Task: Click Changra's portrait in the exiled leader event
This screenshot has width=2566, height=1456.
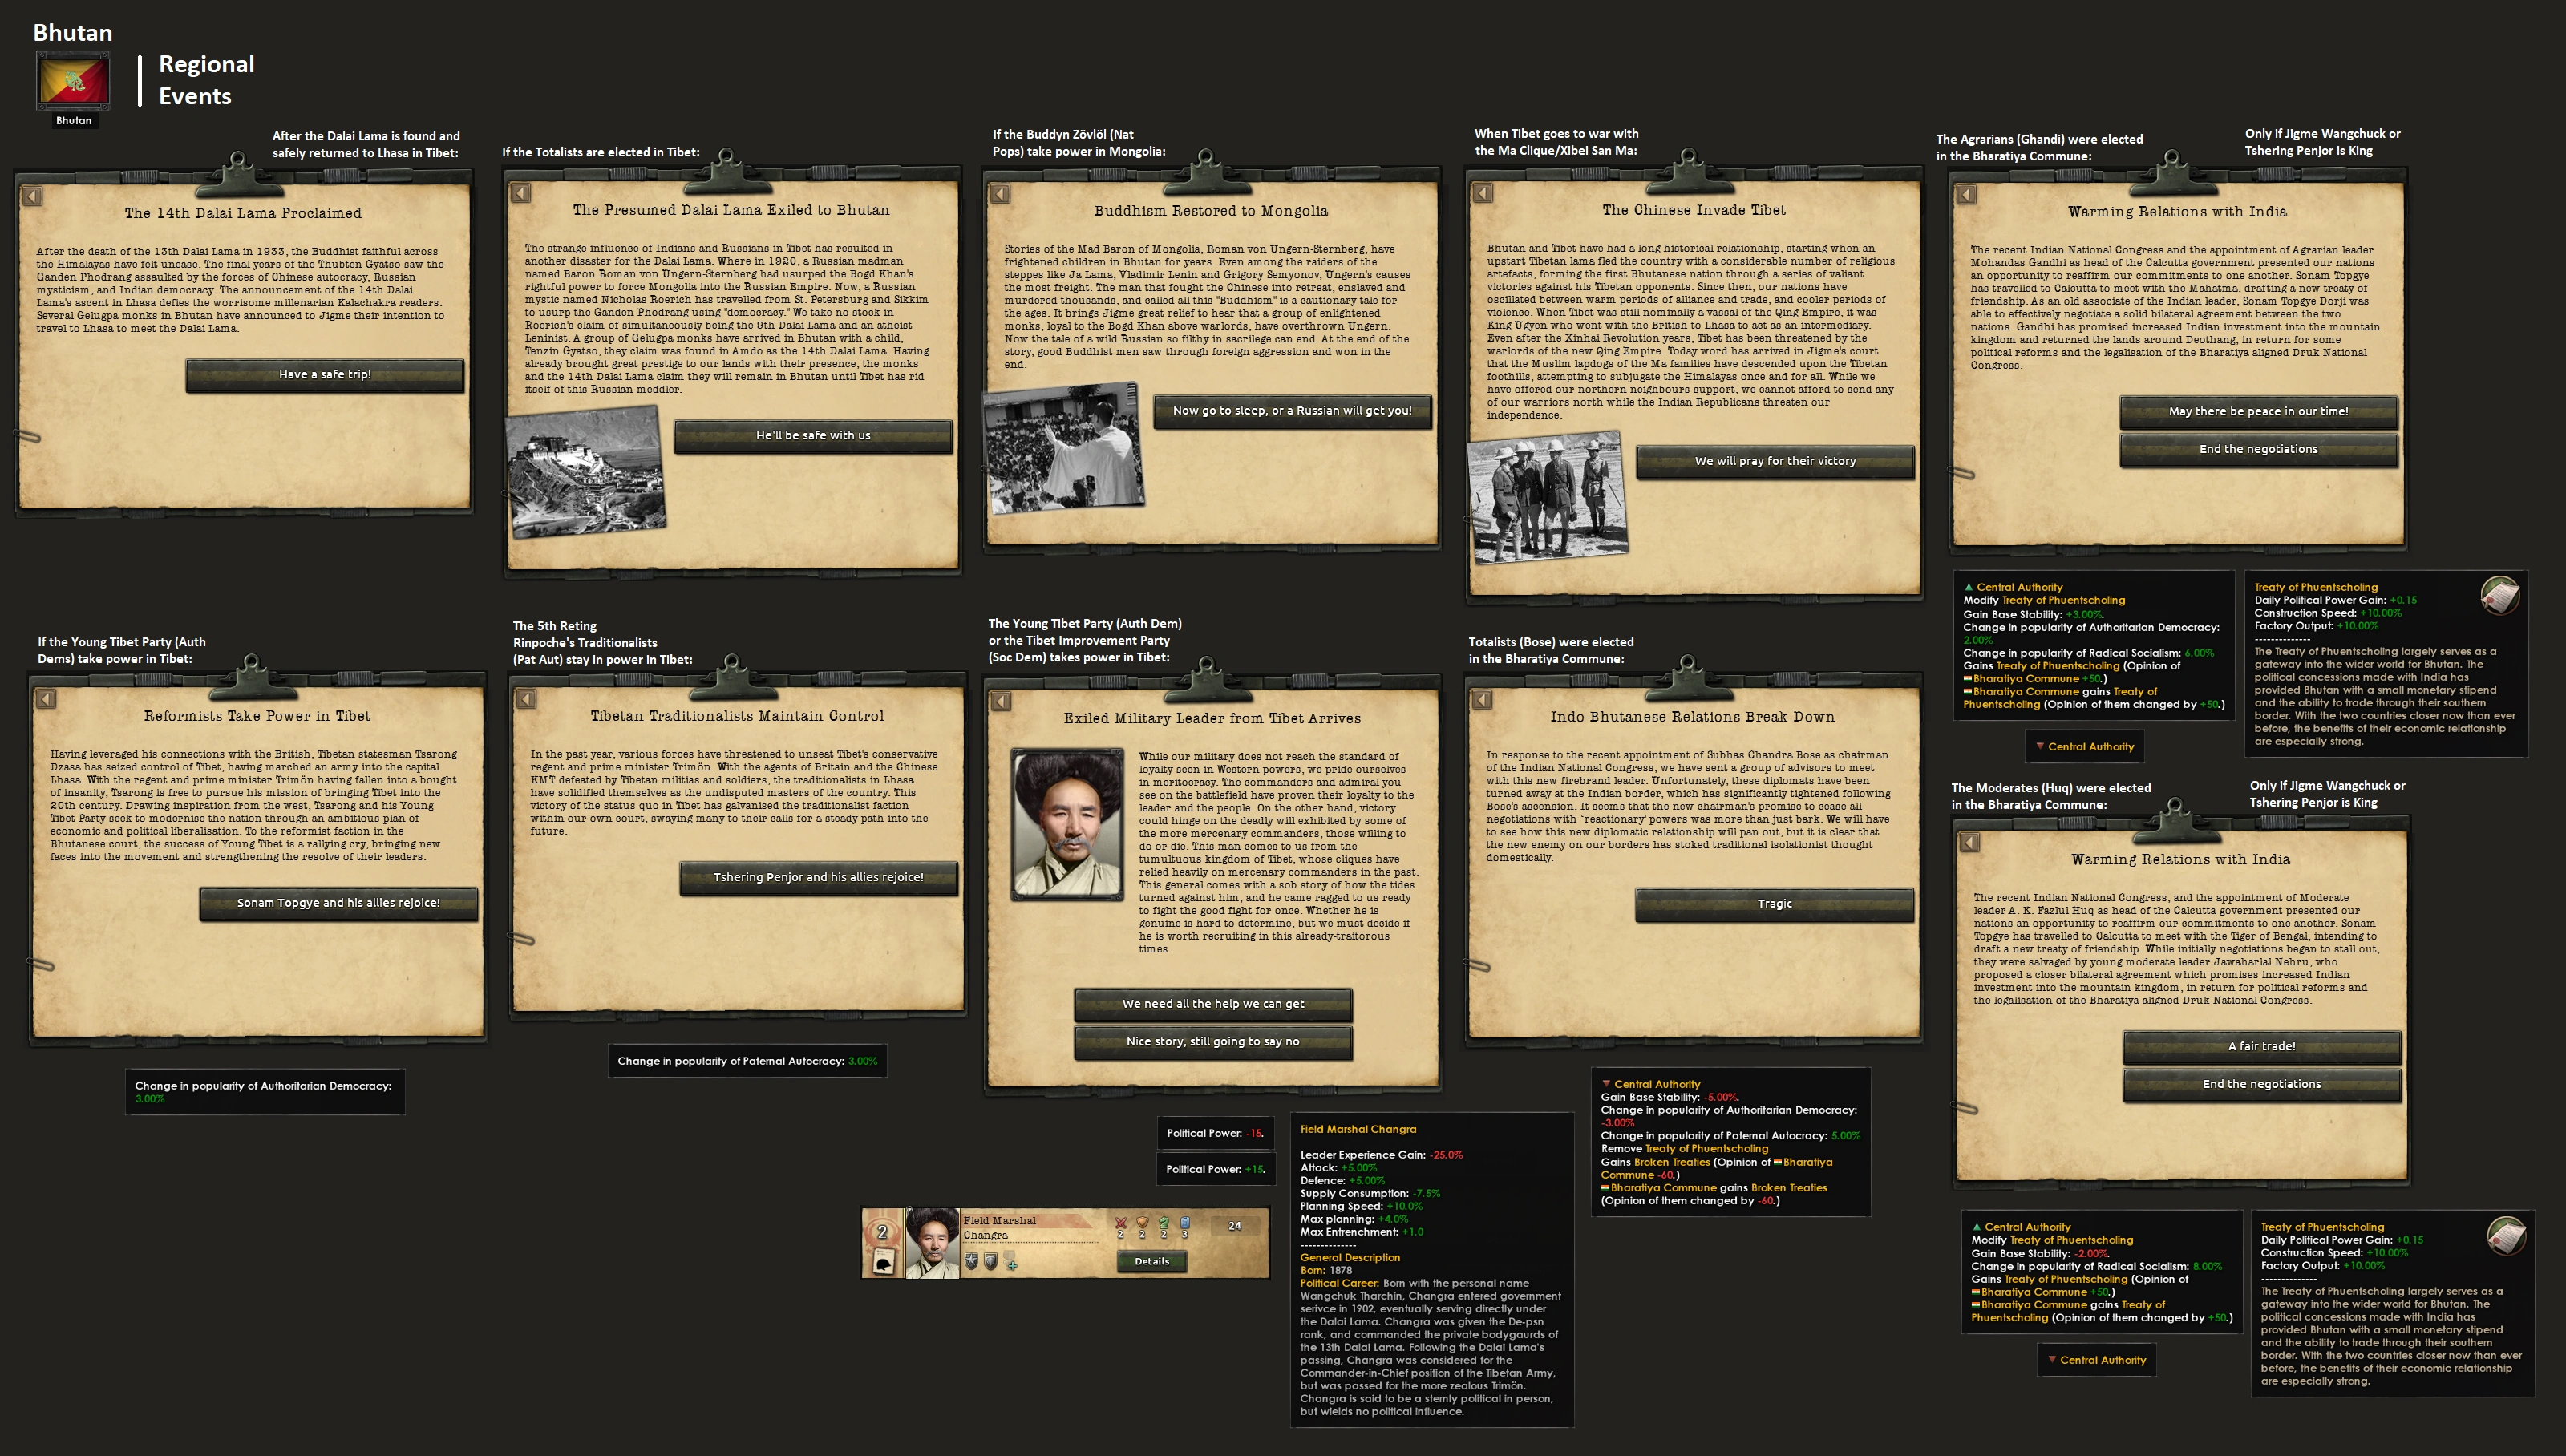Action: 1067,824
